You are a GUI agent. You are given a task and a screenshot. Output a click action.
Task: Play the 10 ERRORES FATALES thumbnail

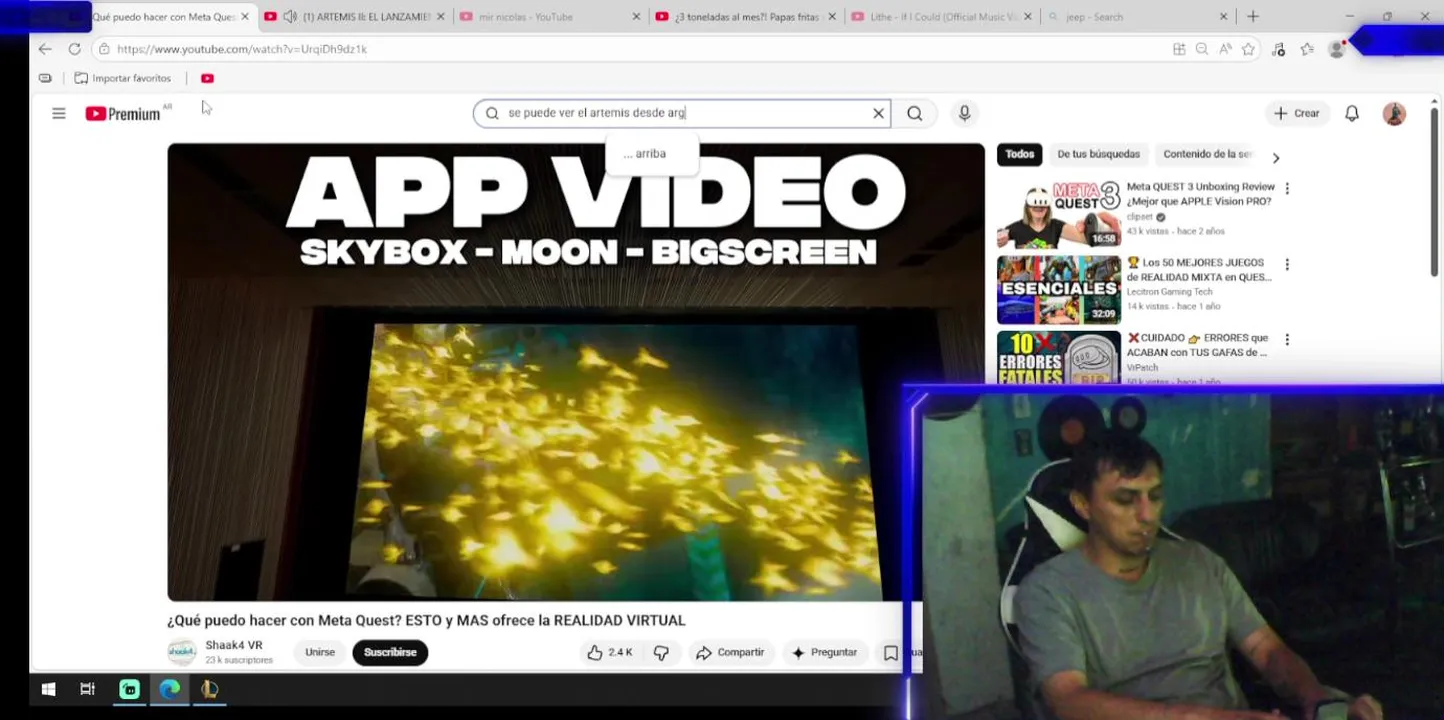[1059, 358]
